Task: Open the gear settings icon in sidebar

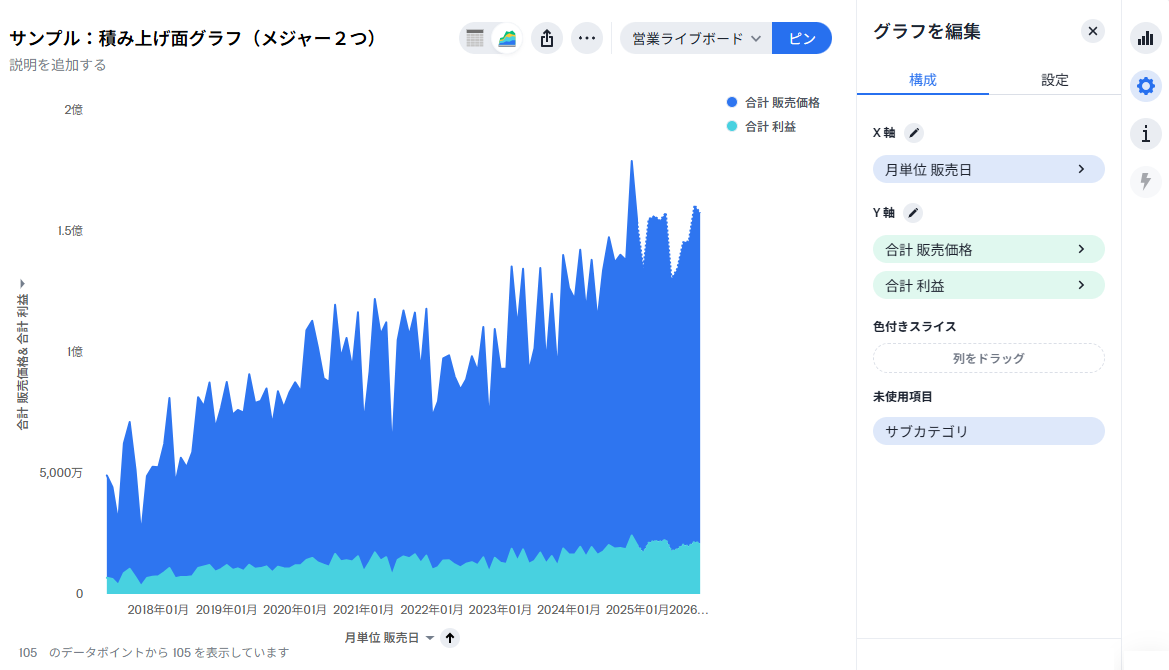Action: coord(1145,86)
